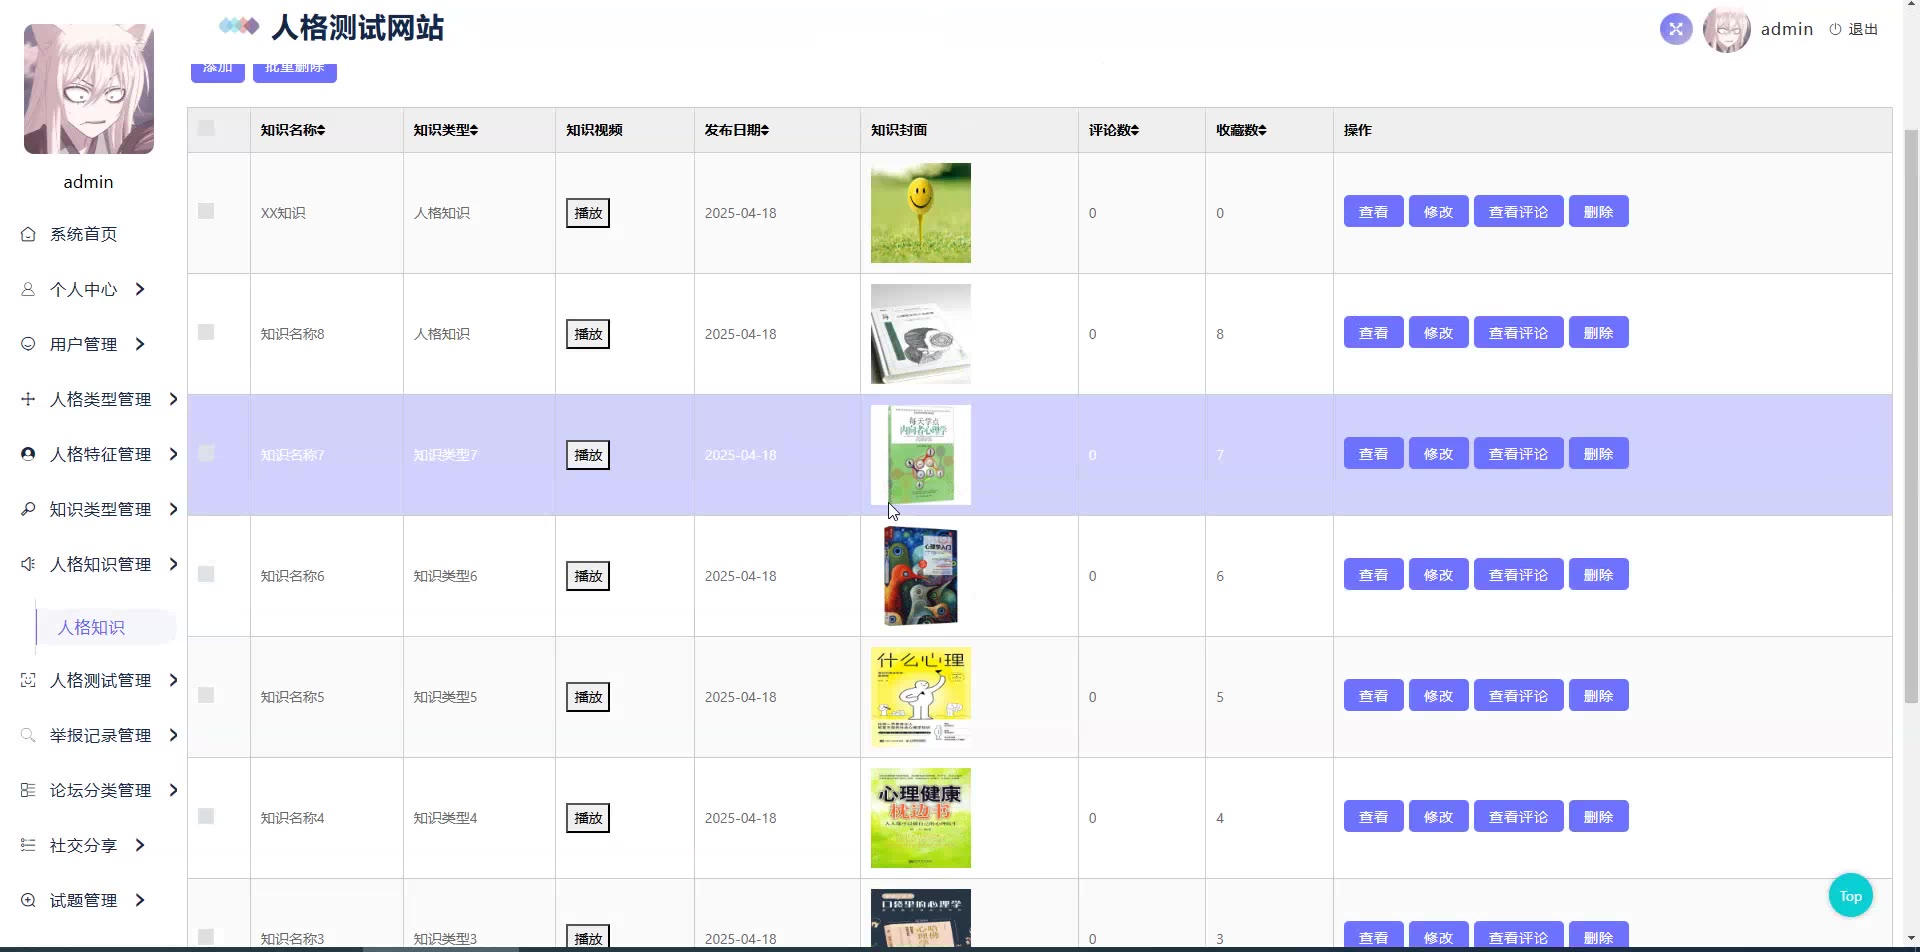Open the 社交分享 menu
This screenshot has height=952, width=1920.
click(x=83, y=845)
